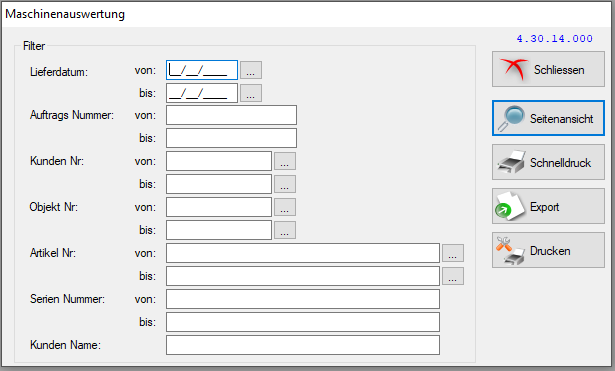The height and width of the screenshot is (371, 615).
Task: Open lookup for Artikel Nr von
Action: (x=453, y=253)
